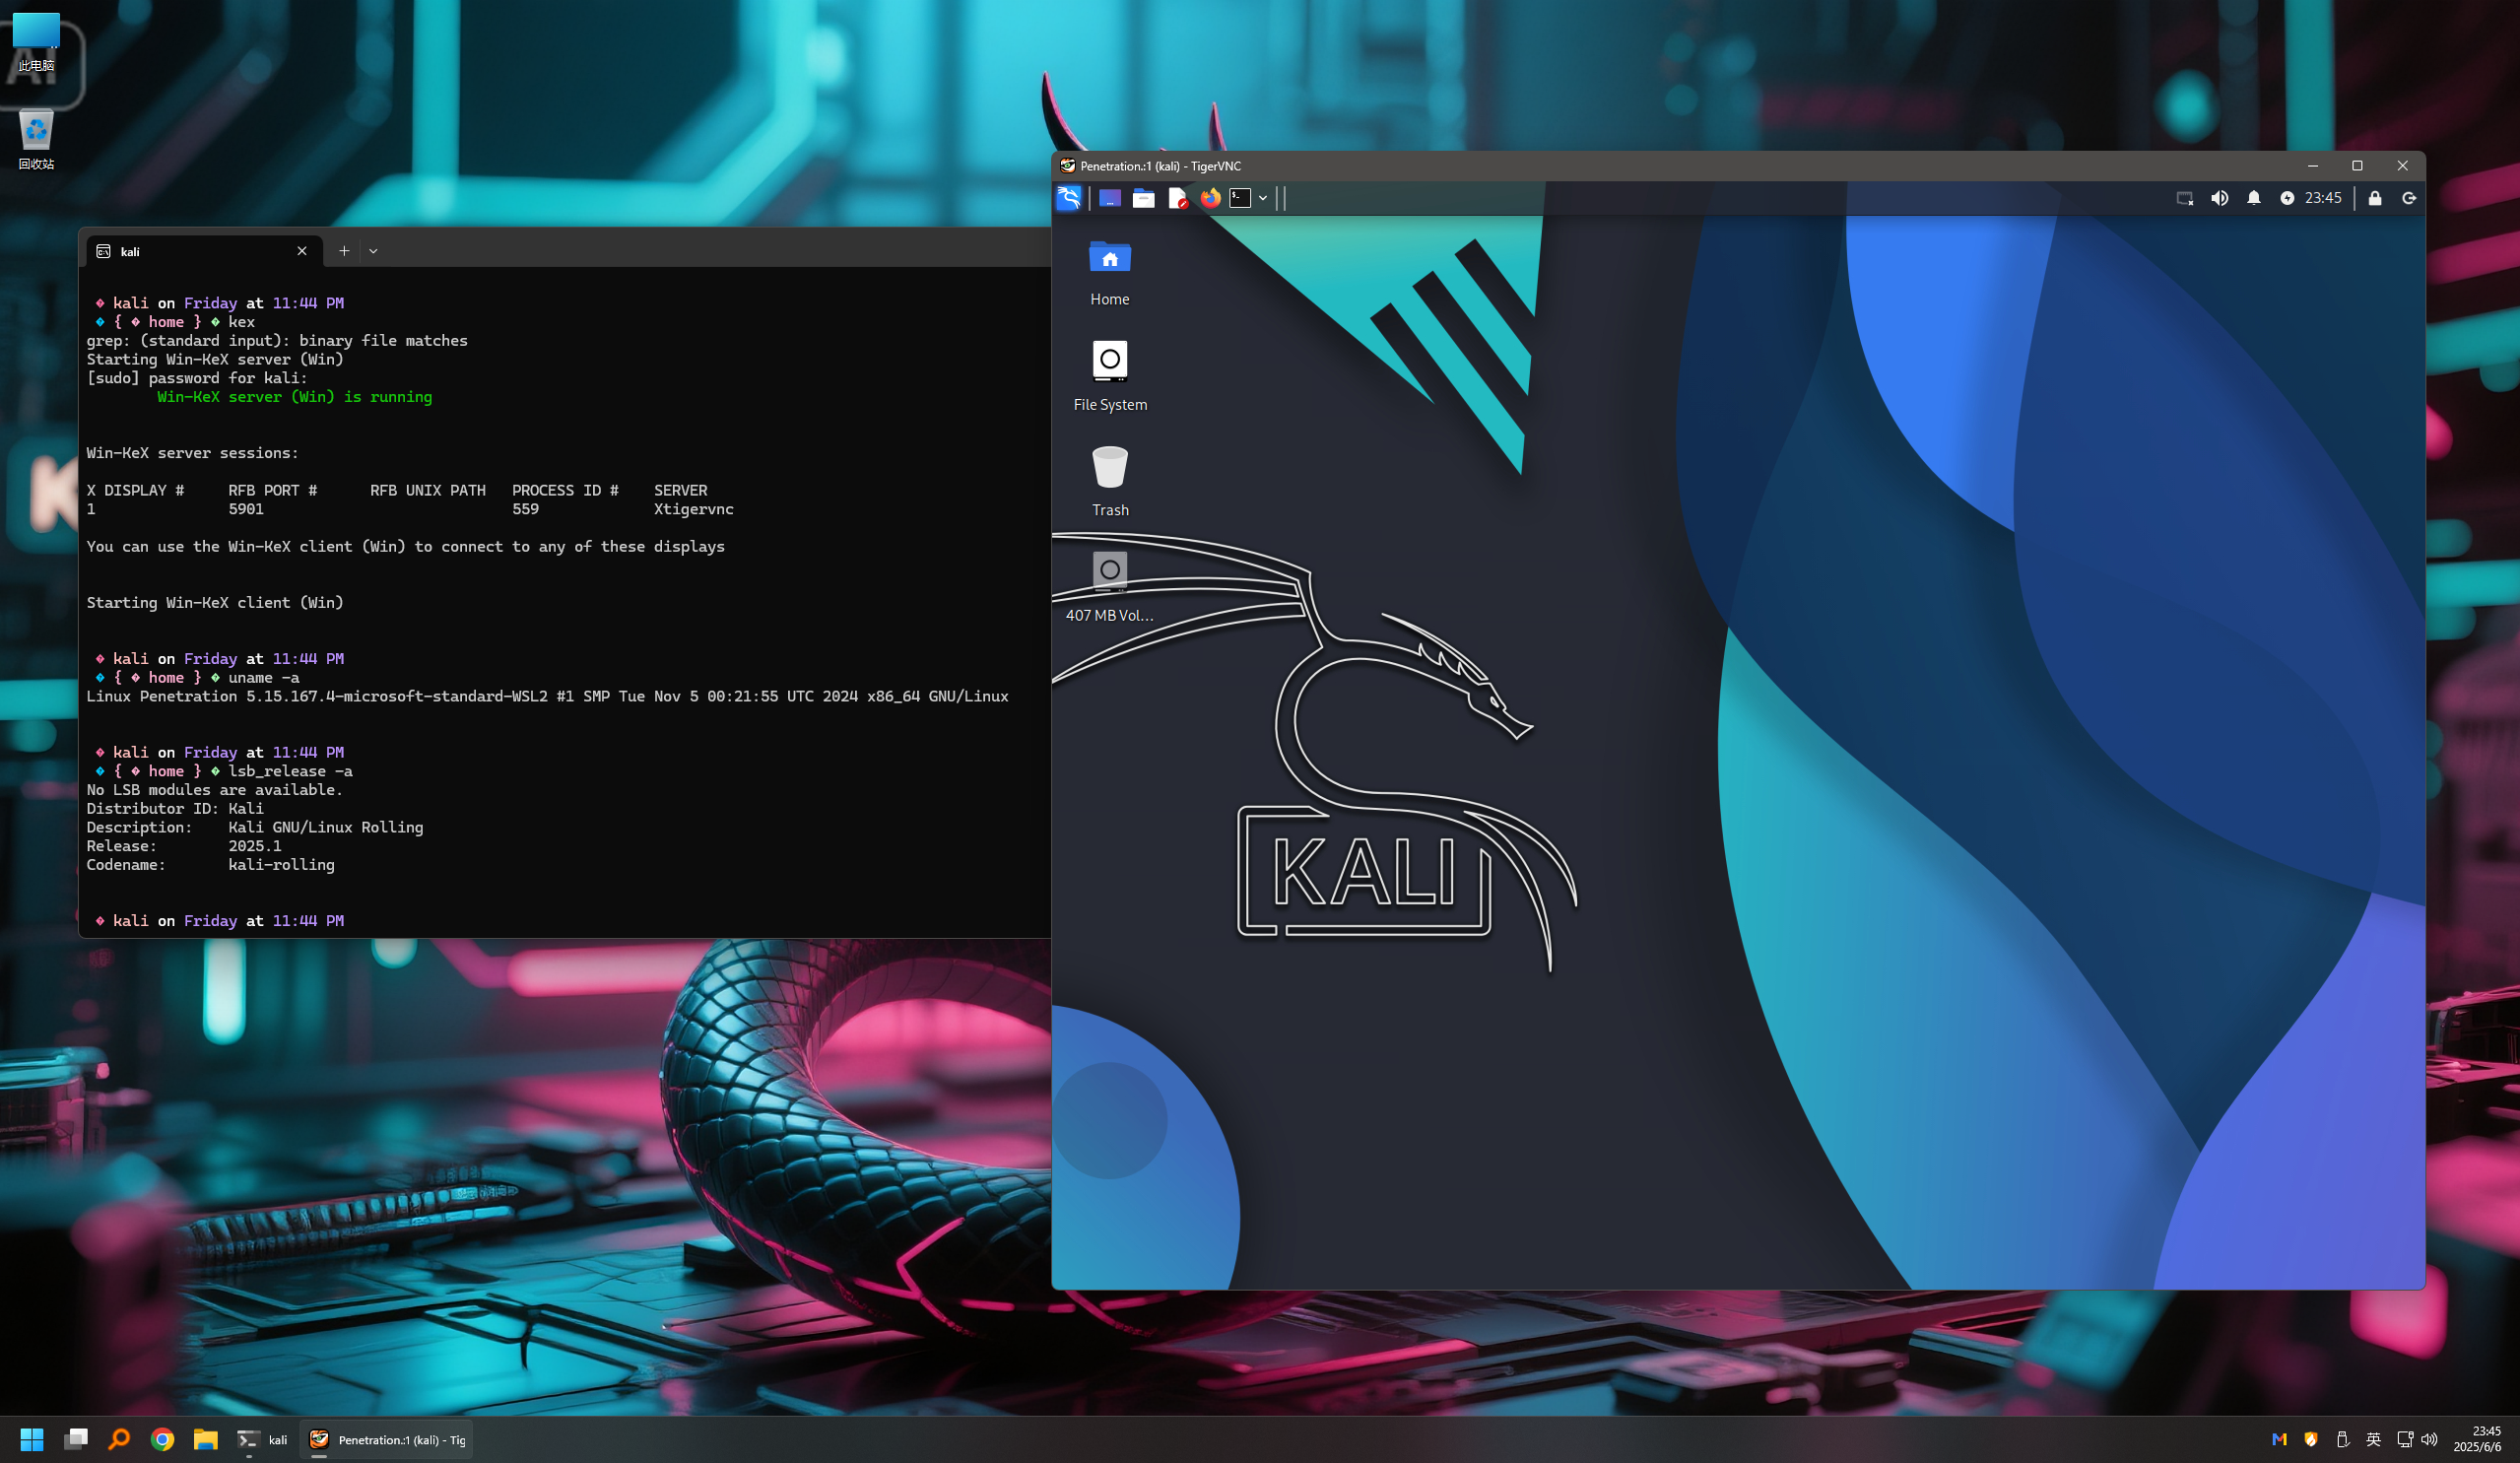The image size is (2520, 1463).
Task: Select the 此电脑 desktop icon
Action: [x=36, y=42]
